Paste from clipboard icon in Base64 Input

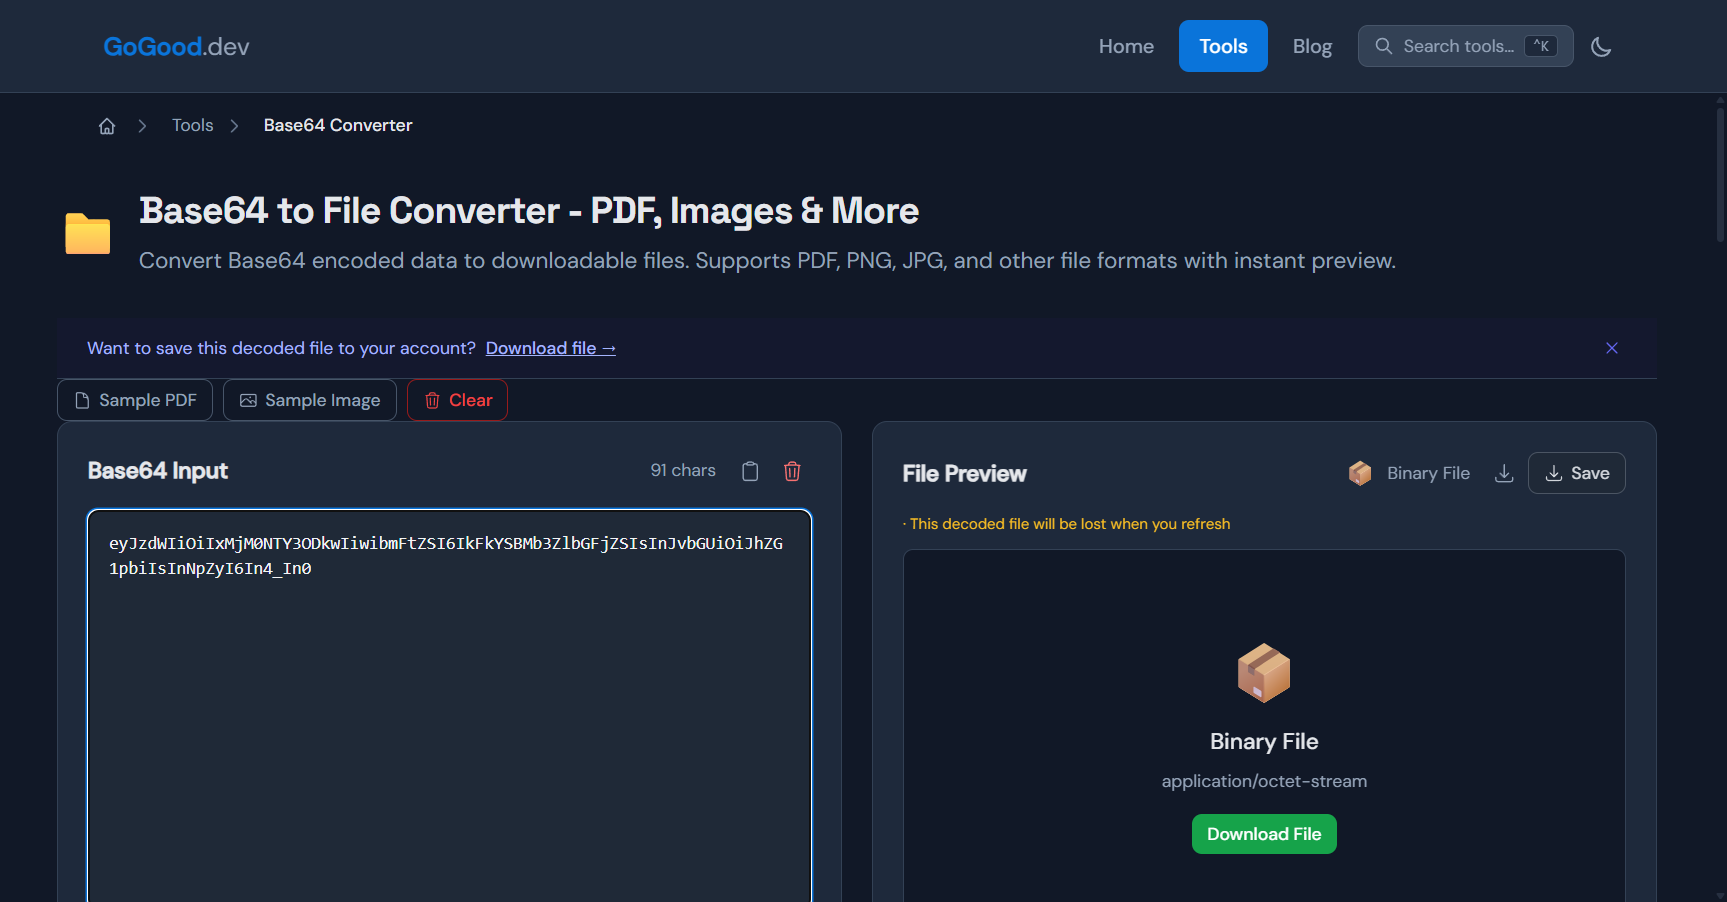[x=750, y=471]
